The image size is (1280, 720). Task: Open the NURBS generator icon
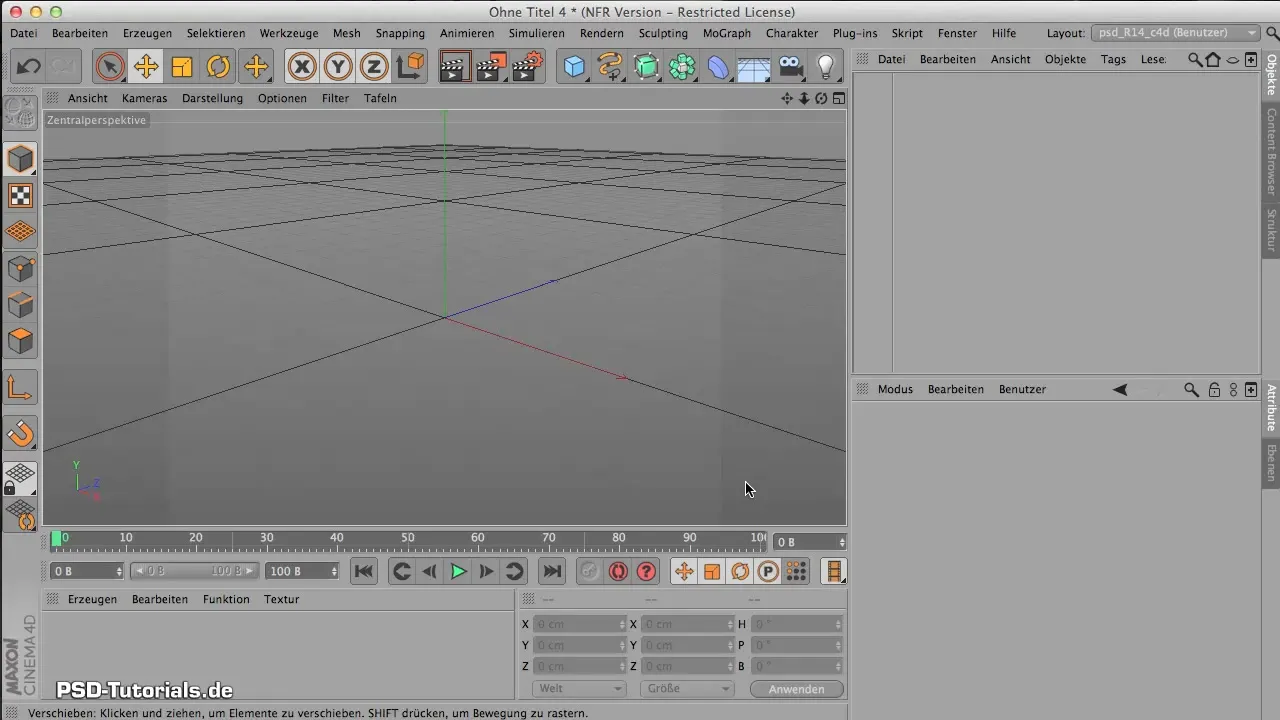click(647, 67)
